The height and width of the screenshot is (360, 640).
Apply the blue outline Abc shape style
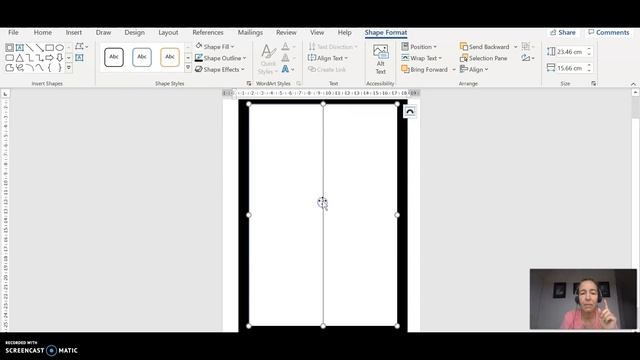point(142,57)
